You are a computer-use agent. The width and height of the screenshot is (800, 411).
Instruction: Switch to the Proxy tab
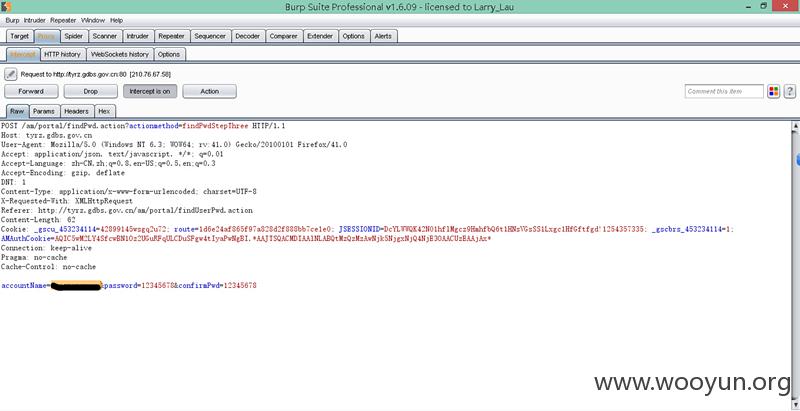click(x=47, y=36)
